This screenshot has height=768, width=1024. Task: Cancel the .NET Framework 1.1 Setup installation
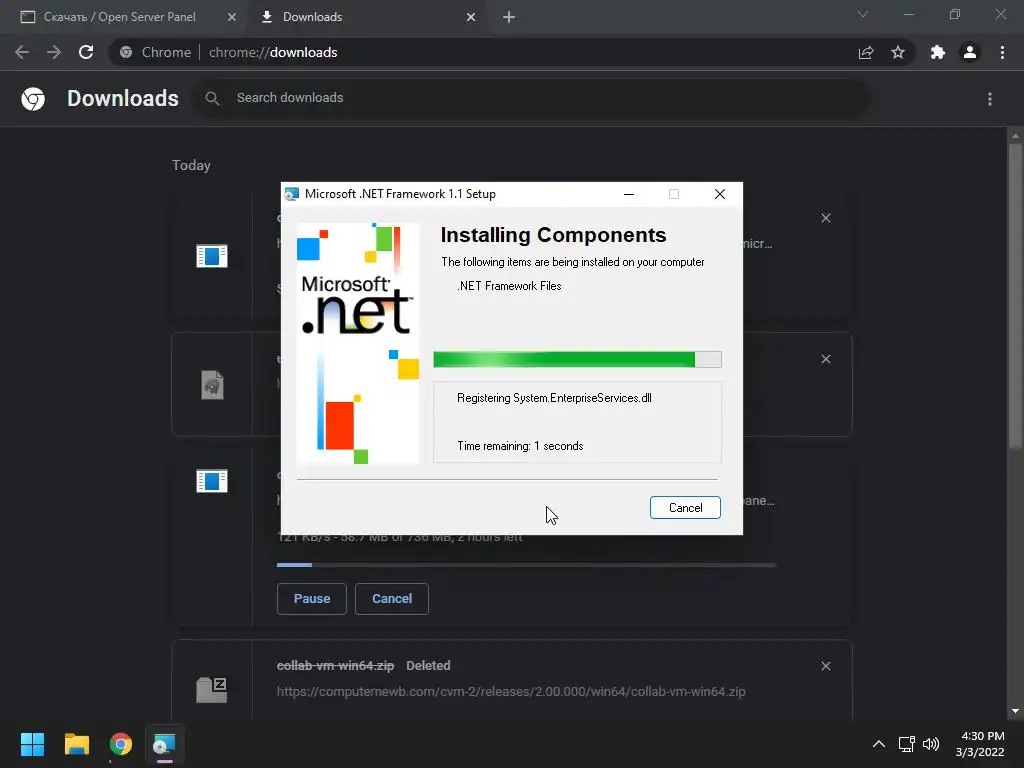(x=685, y=507)
